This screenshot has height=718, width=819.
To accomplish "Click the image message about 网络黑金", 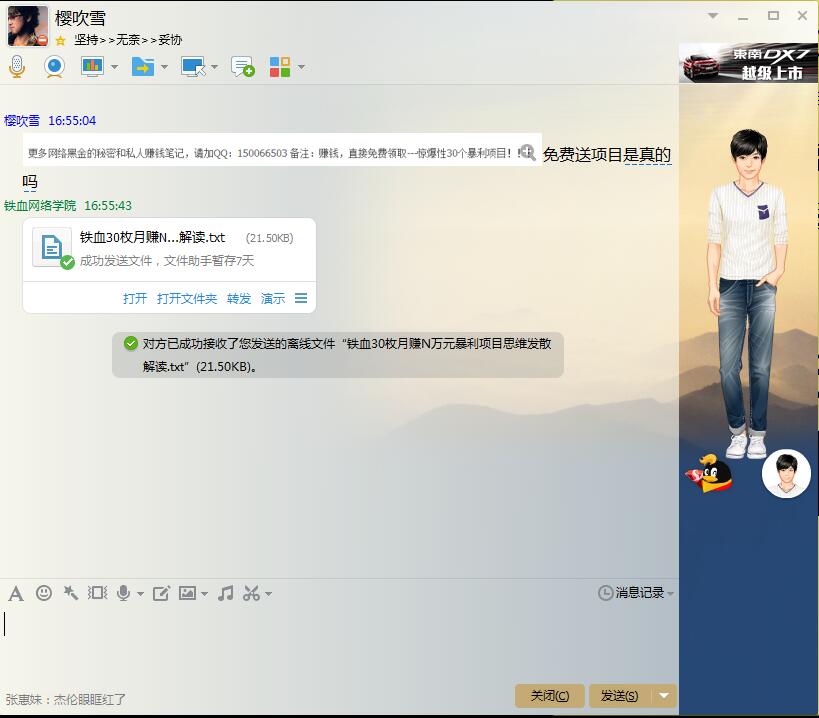I will pos(282,150).
